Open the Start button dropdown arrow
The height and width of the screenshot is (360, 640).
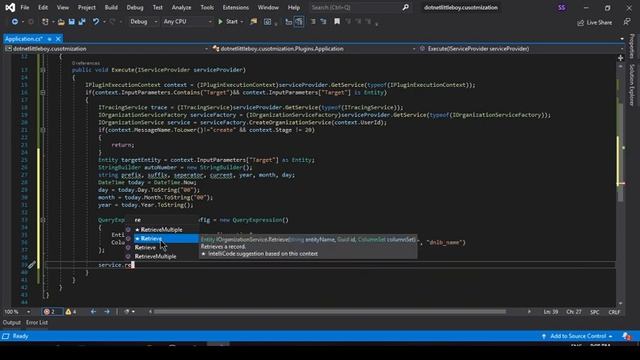(242, 22)
